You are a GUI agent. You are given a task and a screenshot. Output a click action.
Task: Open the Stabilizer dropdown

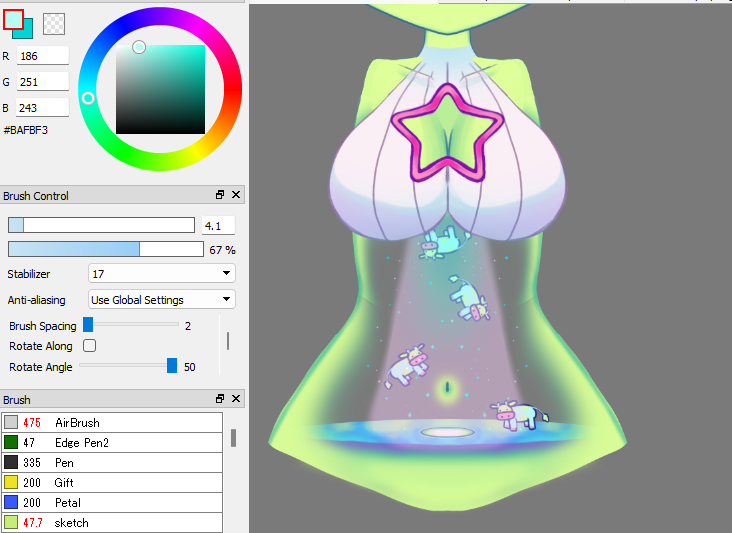click(x=162, y=274)
